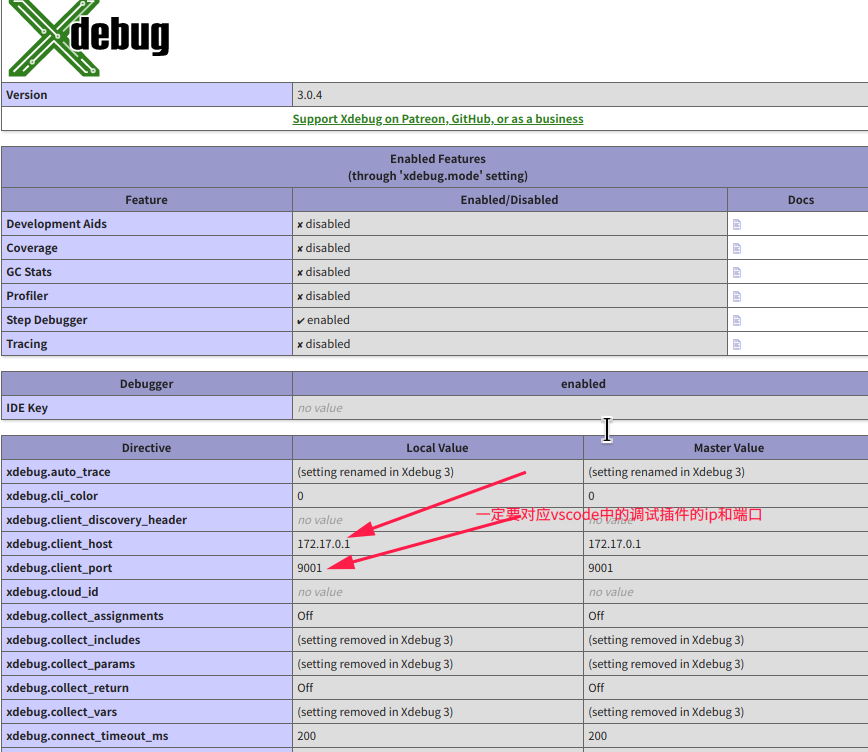
Task: Click the Profiler documentation icon
Action: 737,296
